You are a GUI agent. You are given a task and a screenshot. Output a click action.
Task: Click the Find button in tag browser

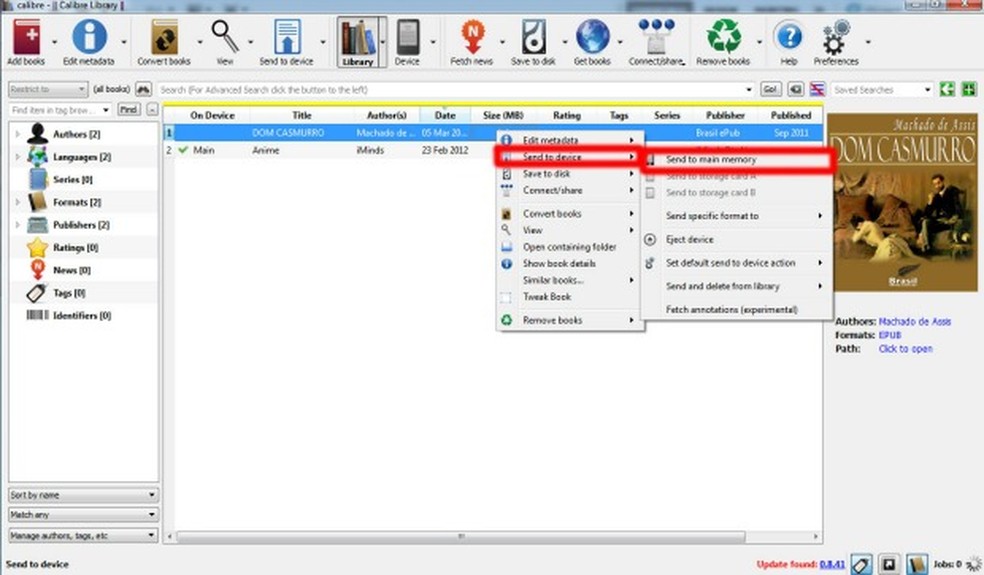click(x=129, y=109)
